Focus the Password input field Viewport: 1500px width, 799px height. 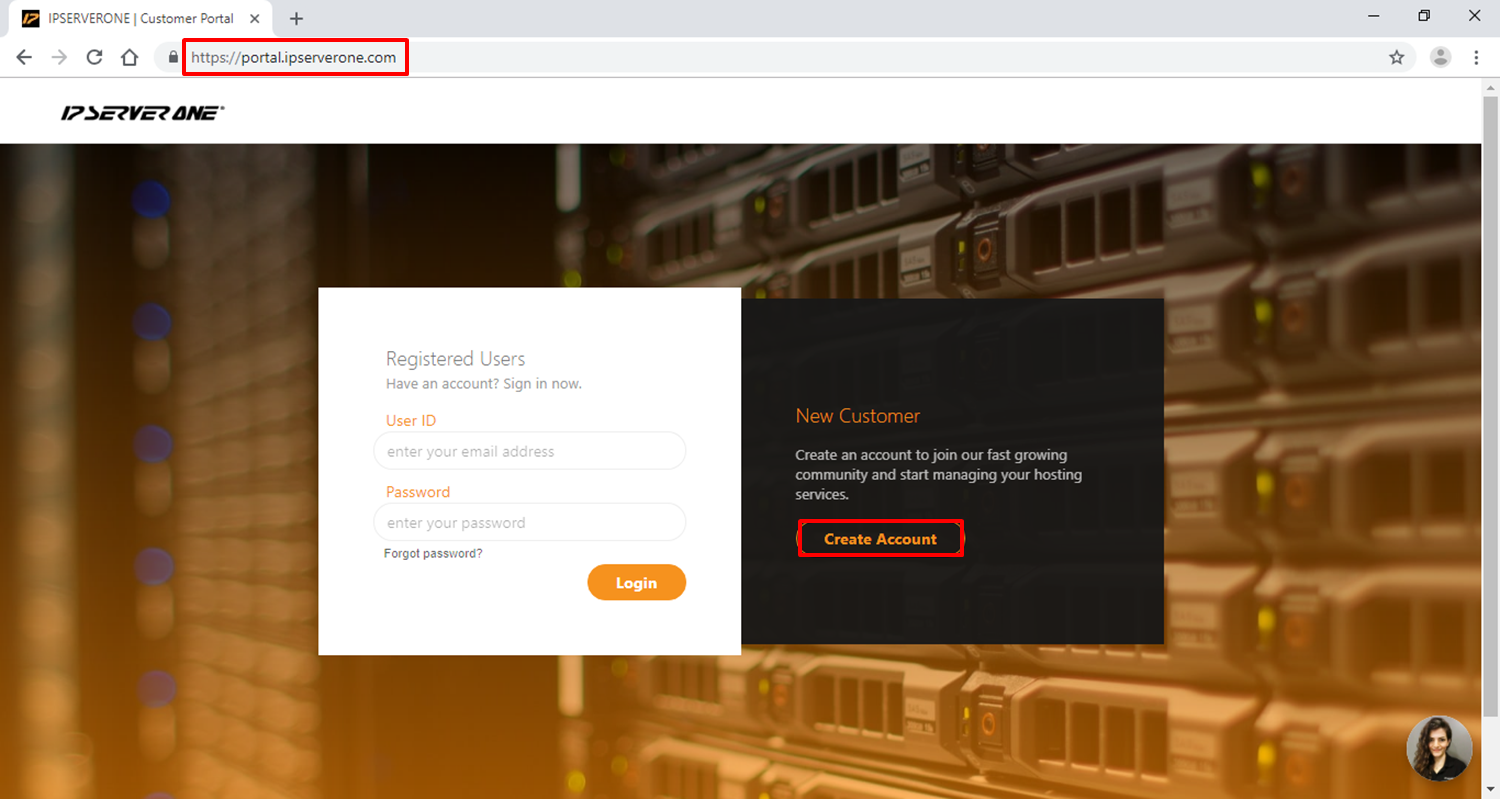click(530, 522)
